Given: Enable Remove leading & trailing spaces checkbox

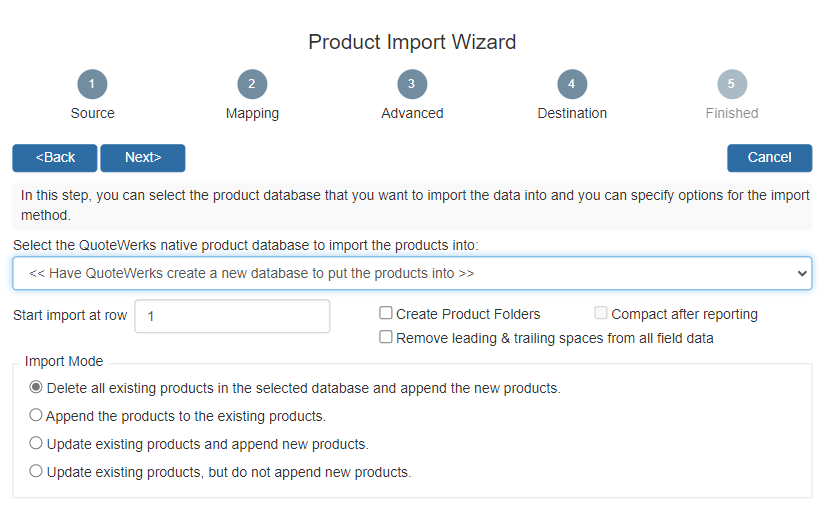Looking at the screenshot, I should point(386,338).
